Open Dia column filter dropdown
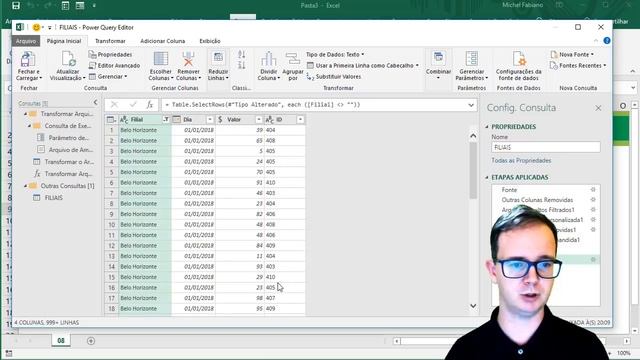The width and height of the screenshot is (640, 360). [210, 120]
